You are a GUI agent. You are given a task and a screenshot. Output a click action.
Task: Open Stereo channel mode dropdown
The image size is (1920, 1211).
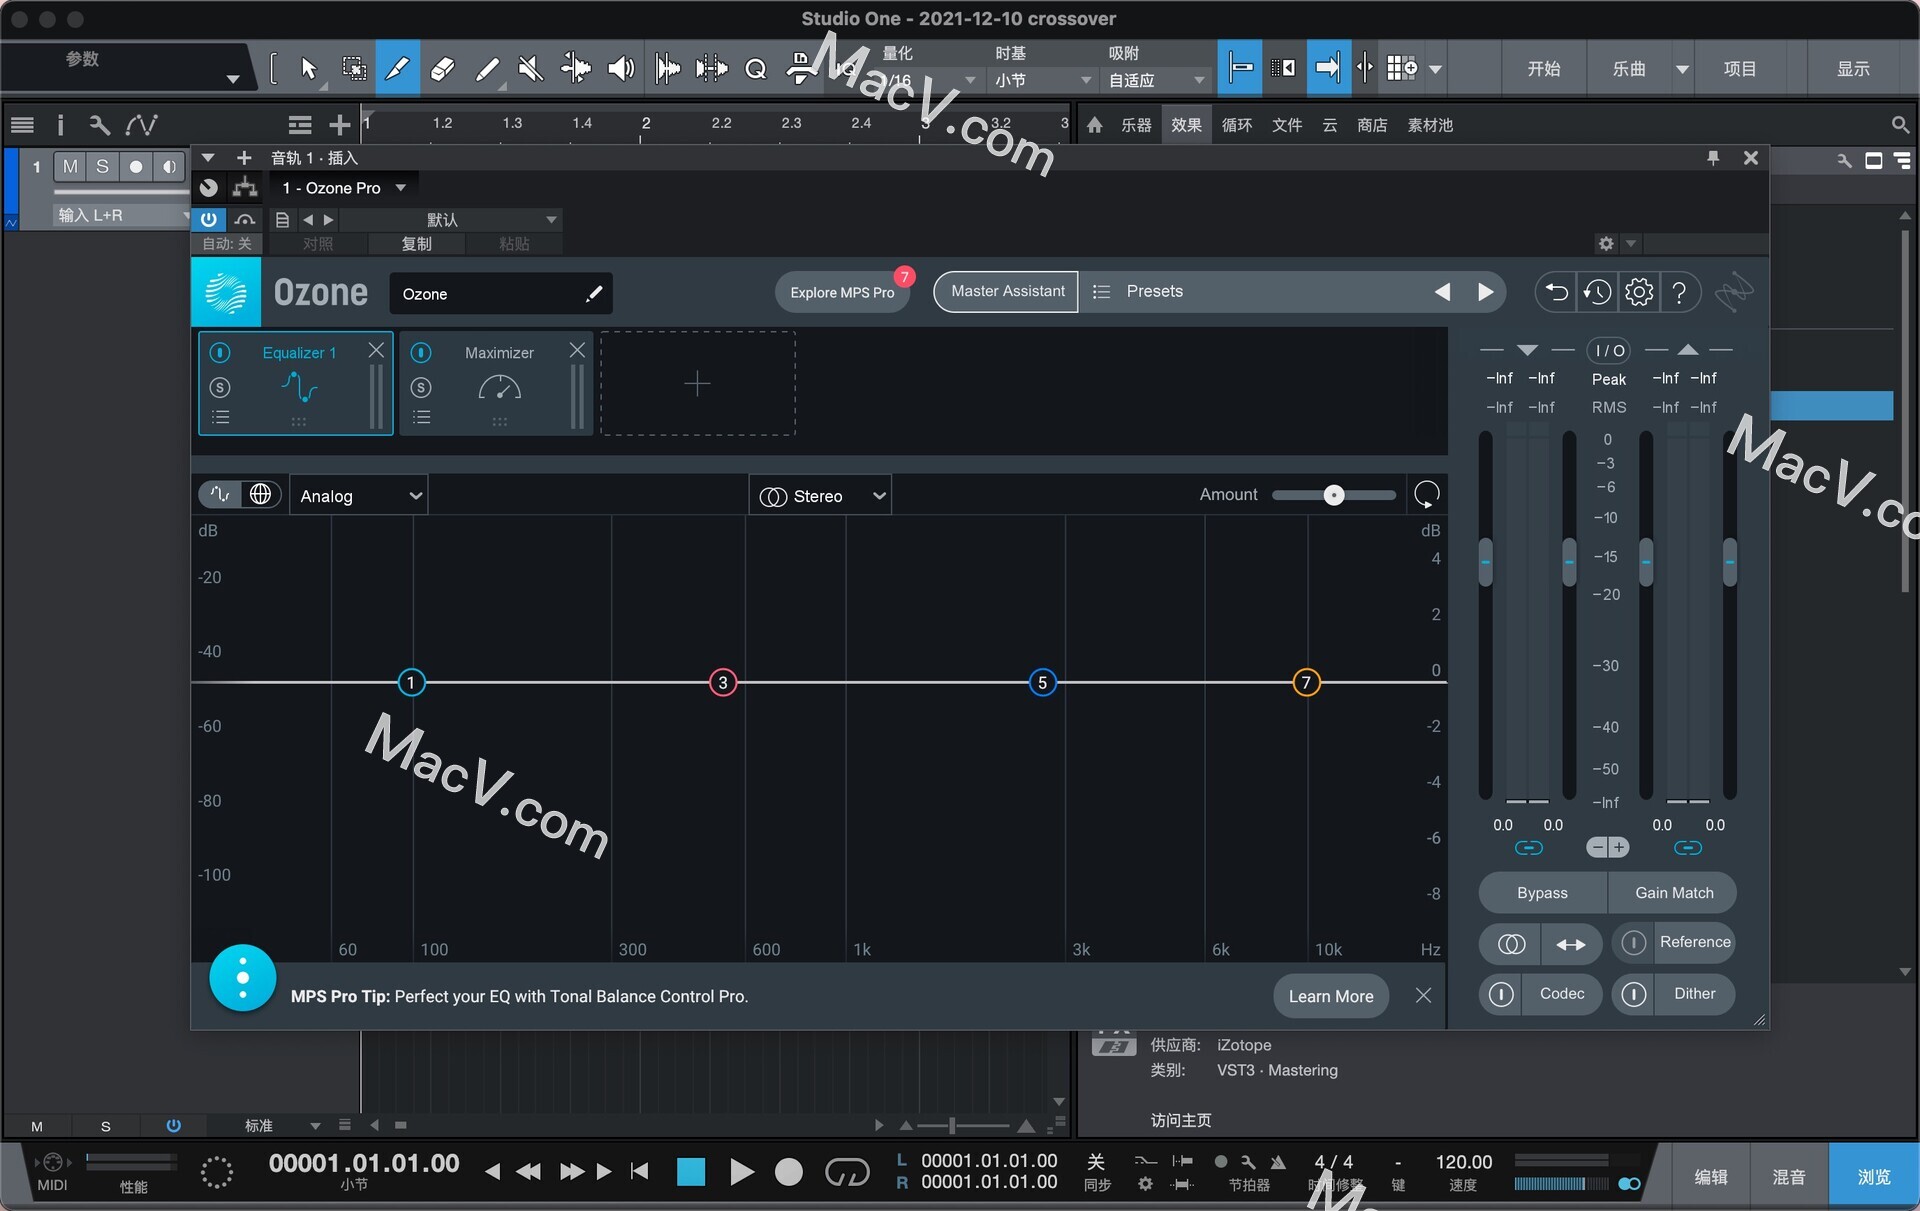click(x=821, y=496)
